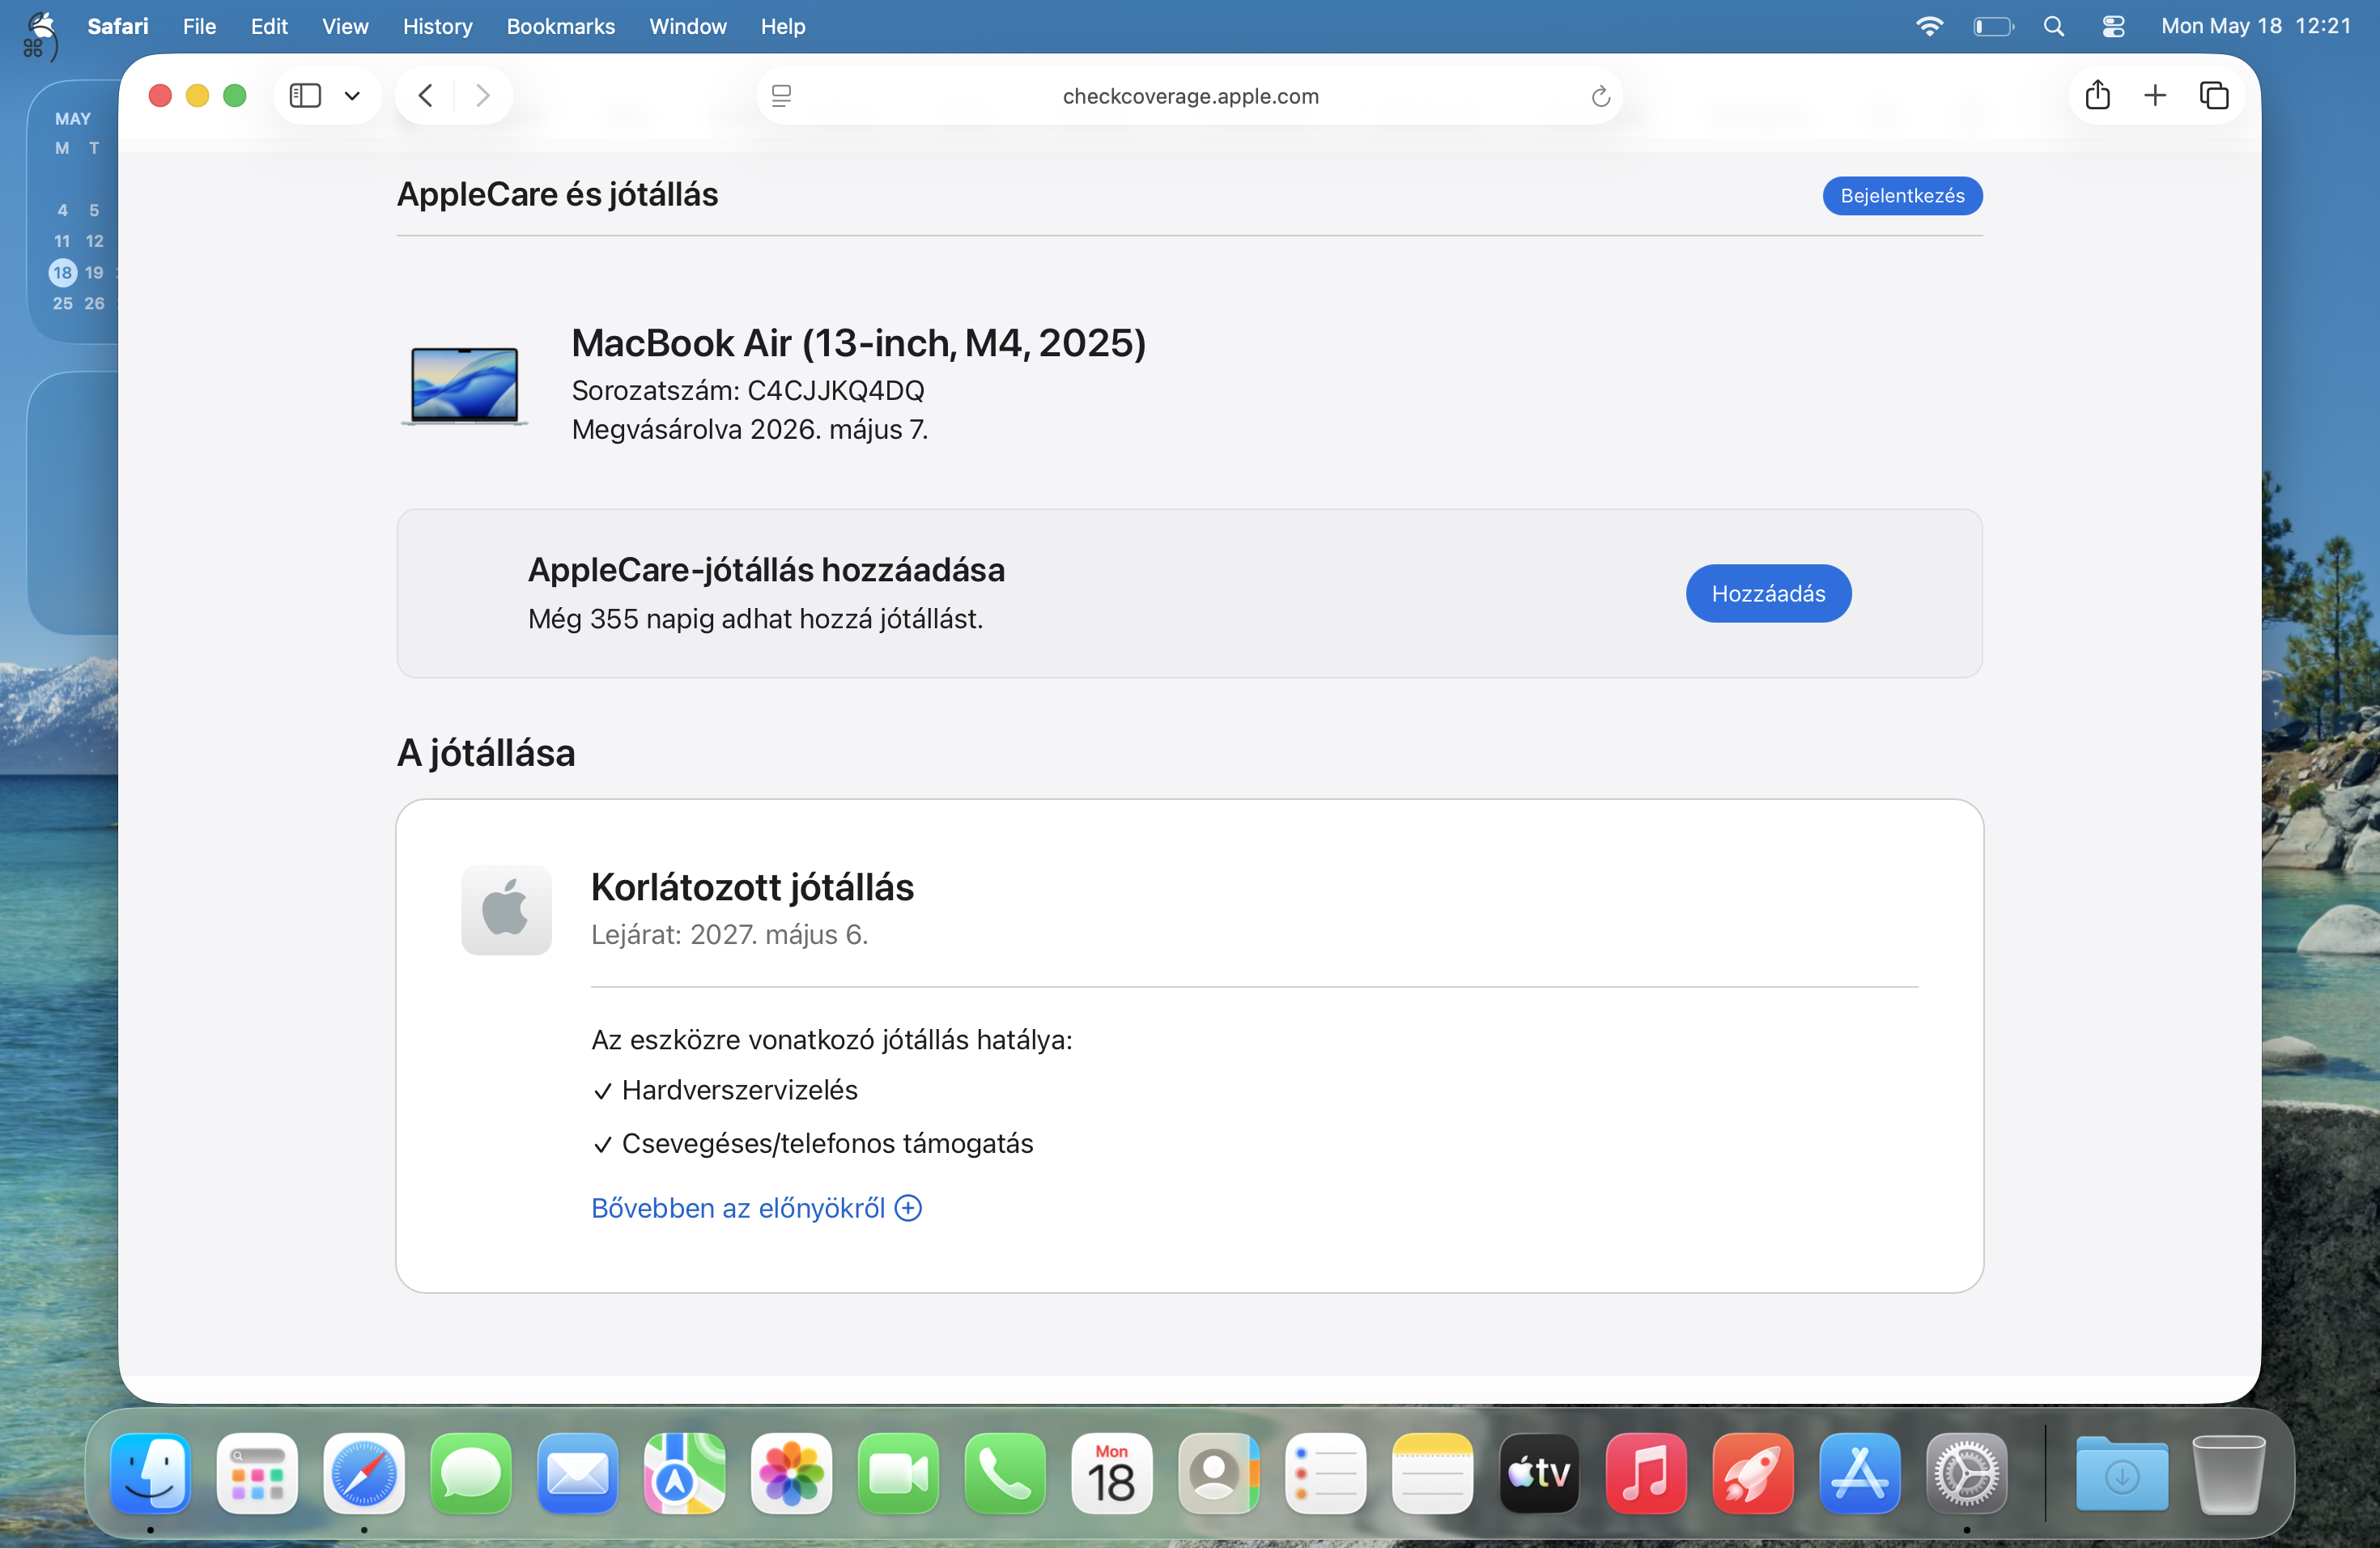Click the MacBook Air product thumbnail

click(x=465, y=386)
